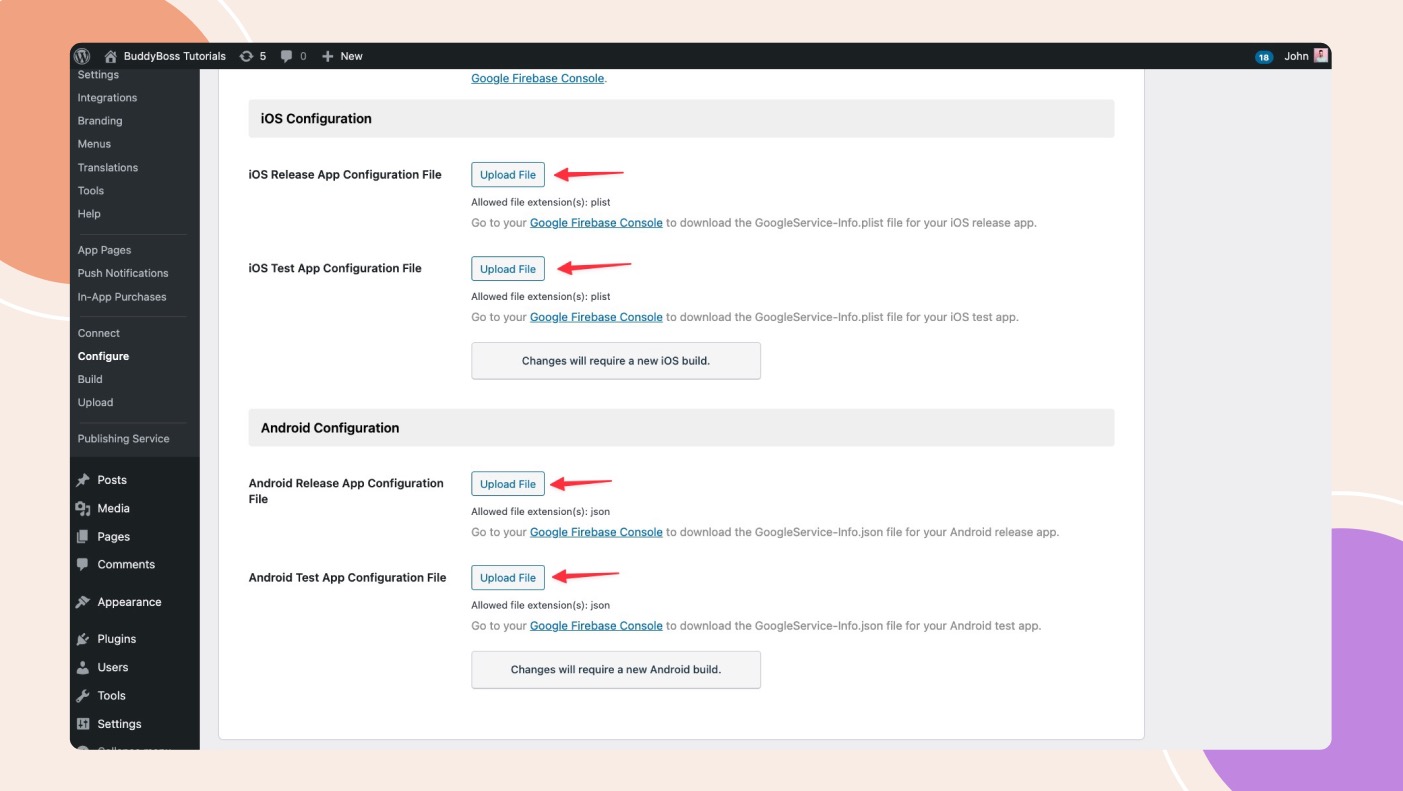Click the plus New icon
This screenshot has height=791, width=1403.
pos(327,56)
